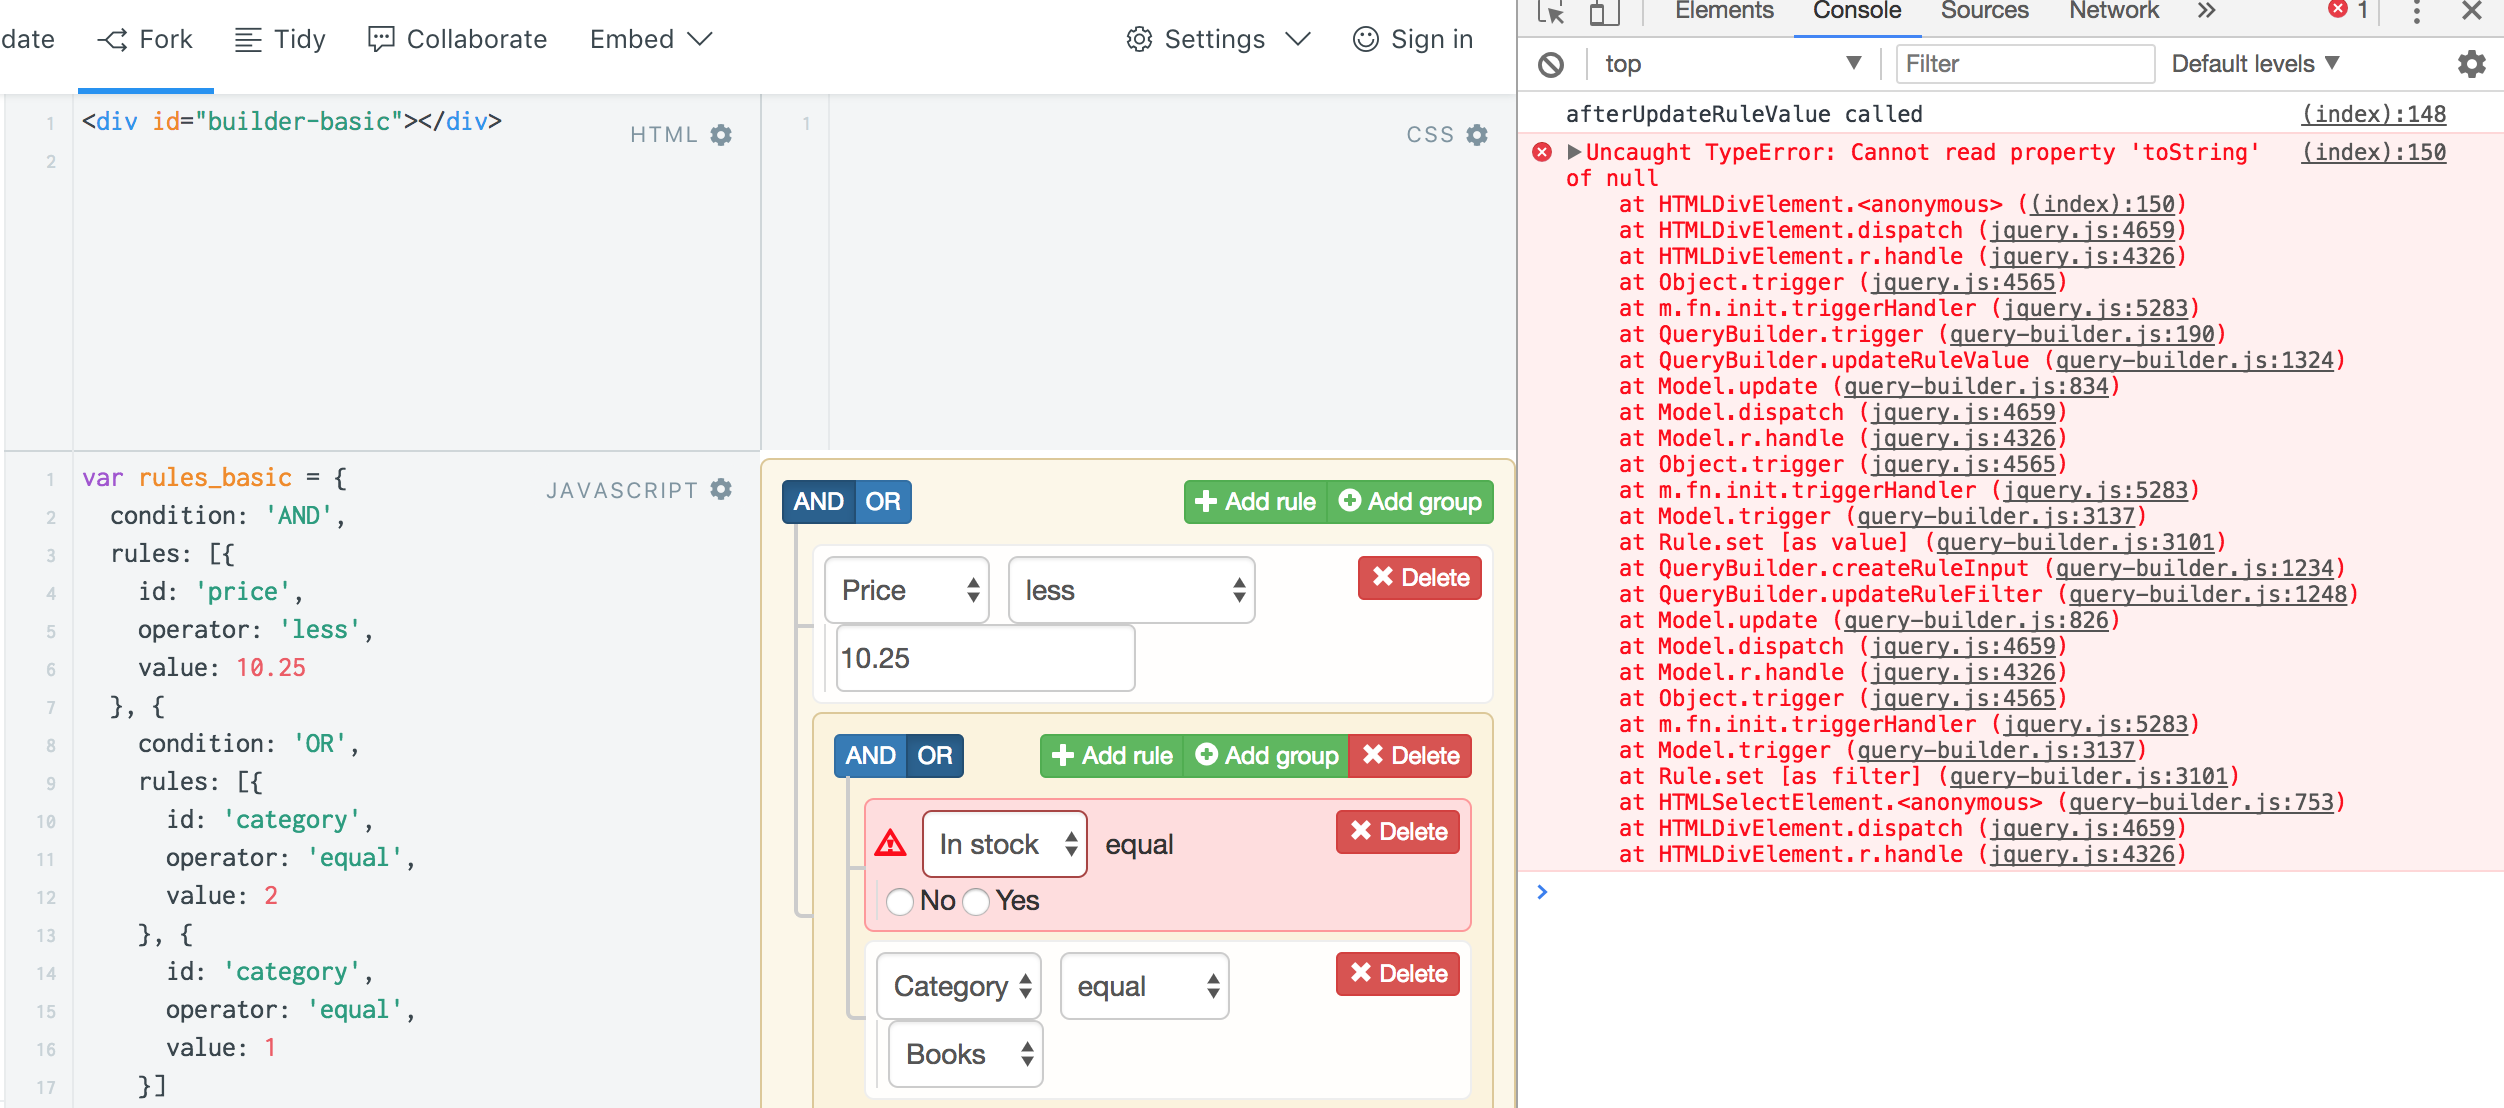2504x1108 pixels.
Task: Delete the nested group
Action: pyautogui.click(x=1410, y=756)
